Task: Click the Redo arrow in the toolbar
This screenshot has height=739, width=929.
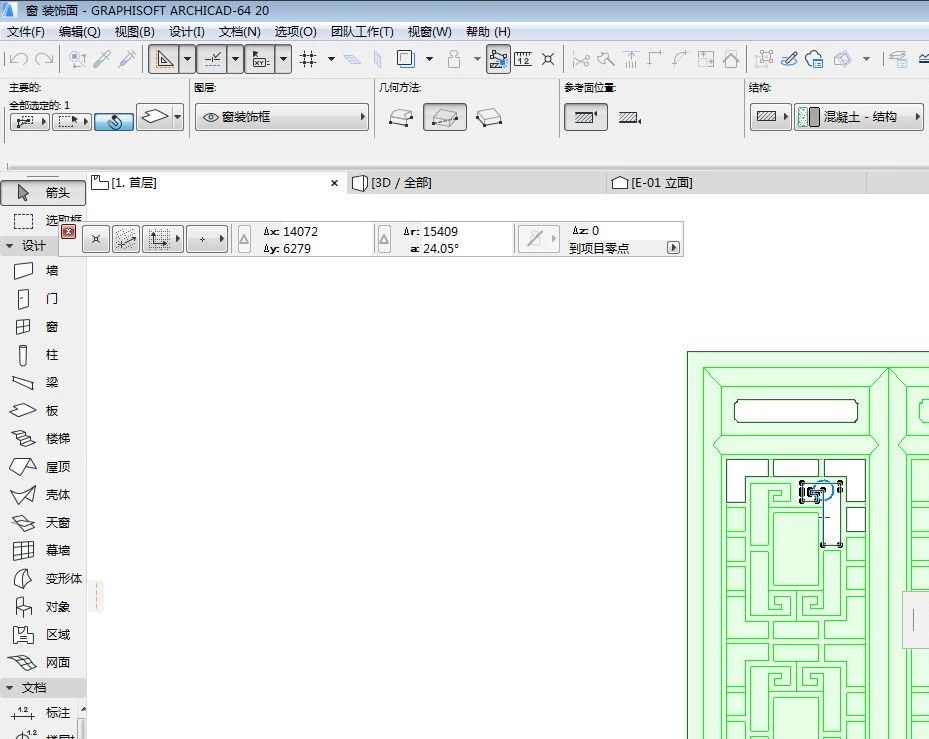Action: point(44,59)
